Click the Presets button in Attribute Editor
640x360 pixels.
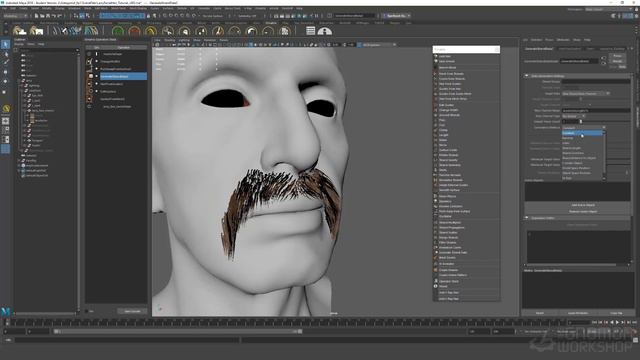(x=617, y=61)
